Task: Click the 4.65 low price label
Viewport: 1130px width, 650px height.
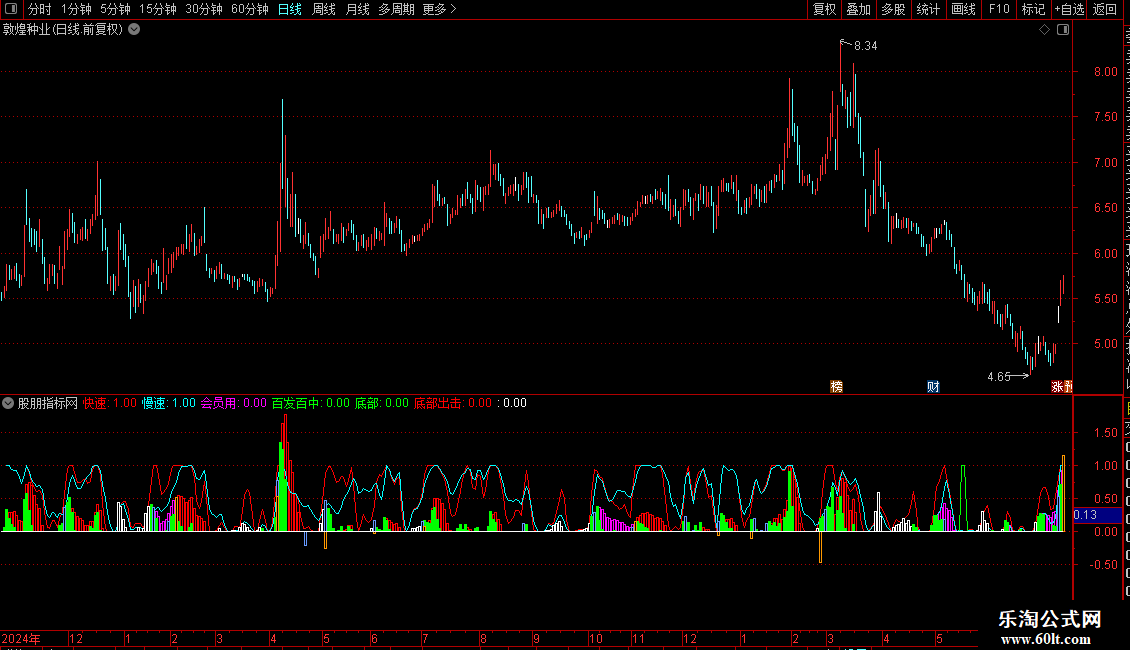Action: point(999,377)
